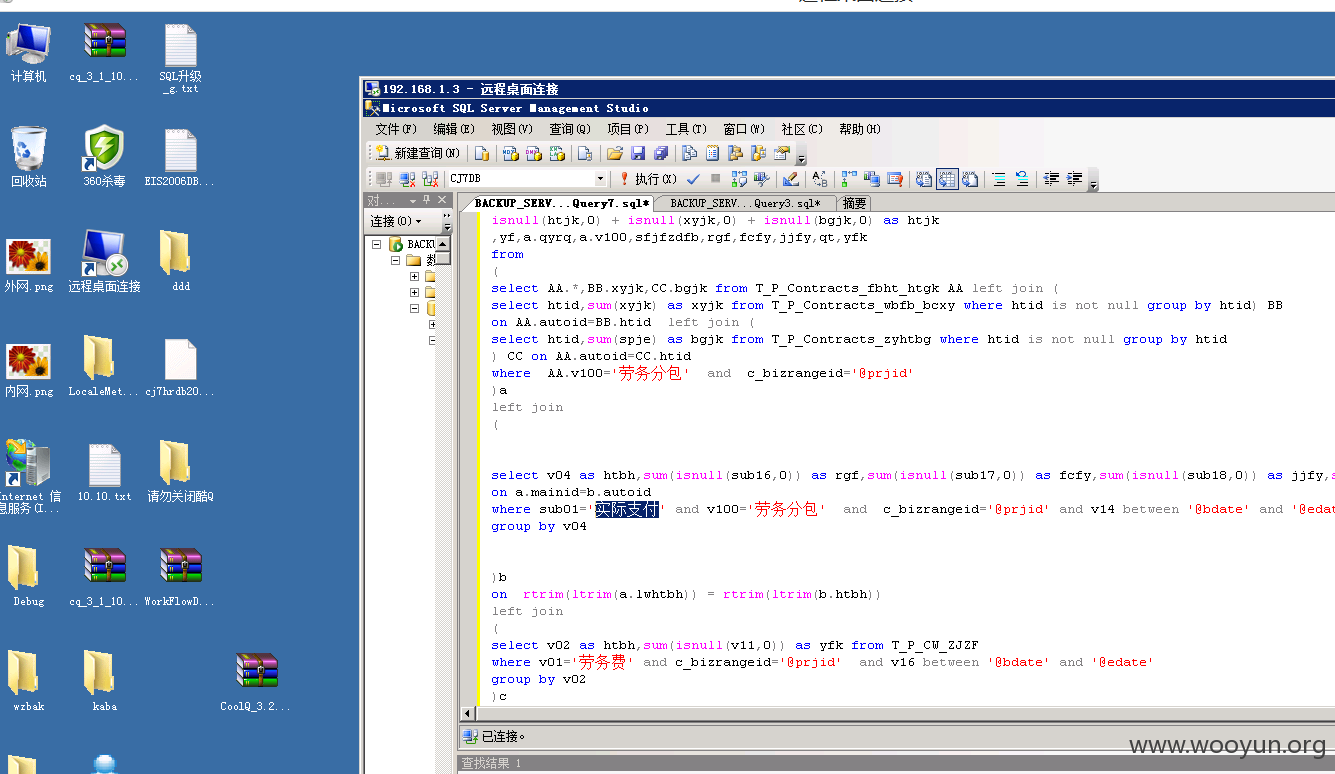Click the Analyze Query in Tuning Advisor icon
The width and height of the screenshot is (1335, 774).
(762, 179)
